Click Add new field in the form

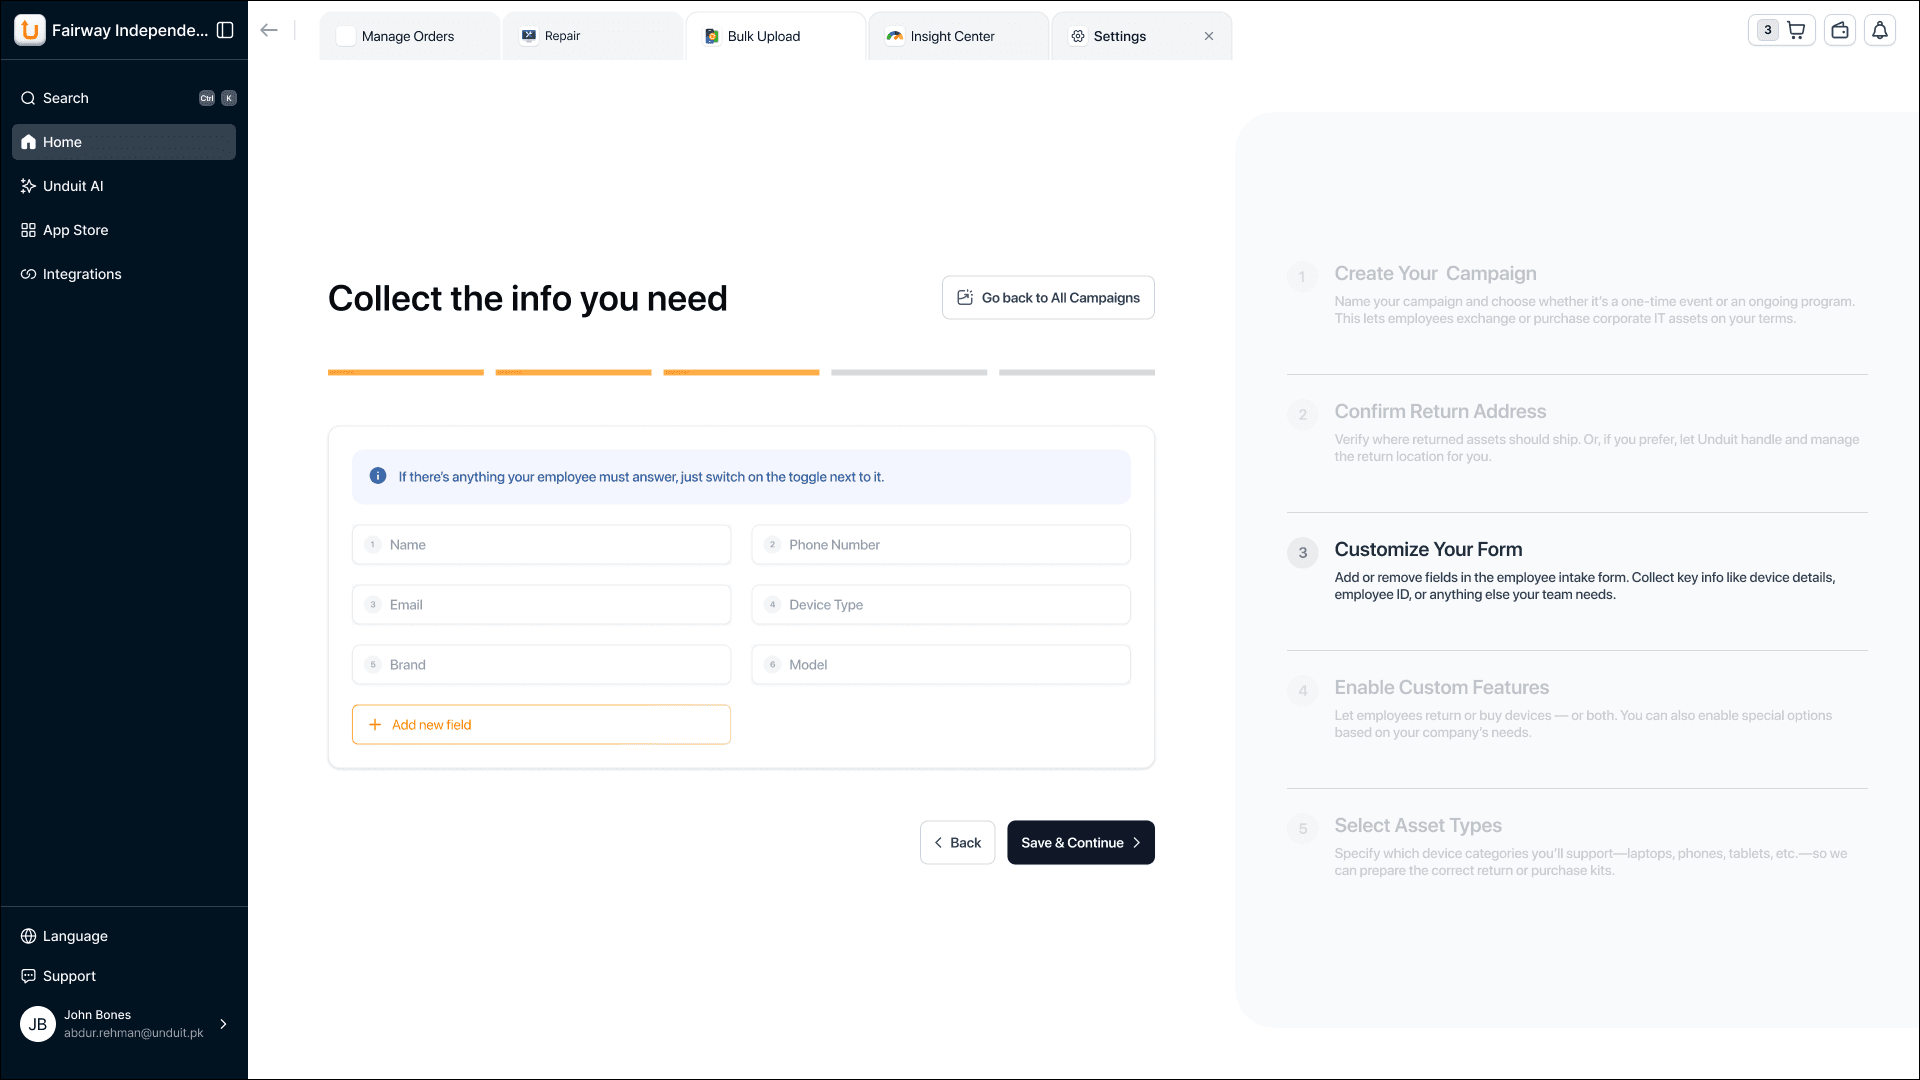(x=541, y=724)
